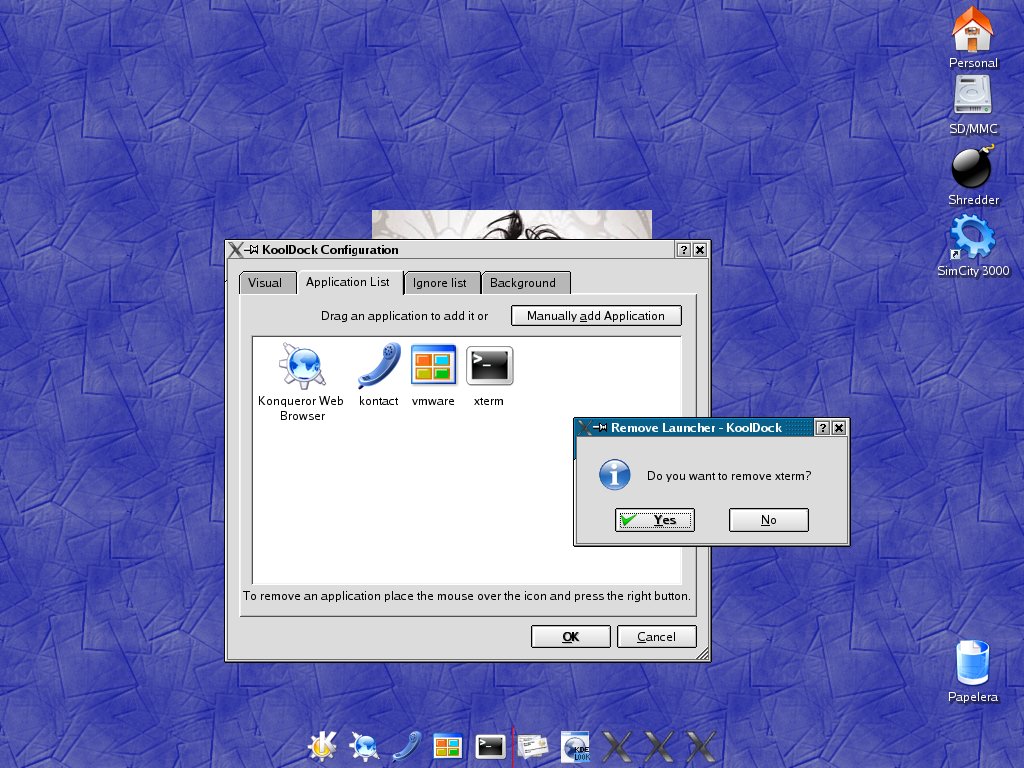Click Manually add Application button
Viewport: 1024px width, 768px height.
click(x=596, y=315)
